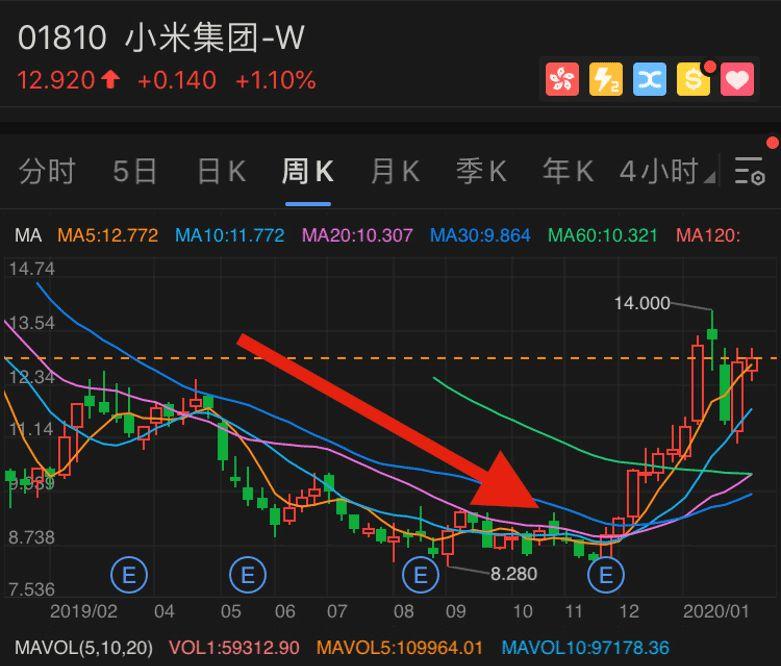The height and width of the screenshot is (666, 781).
Task: Click the 14.74 price axis label
Action: click(x=32, y=269)
